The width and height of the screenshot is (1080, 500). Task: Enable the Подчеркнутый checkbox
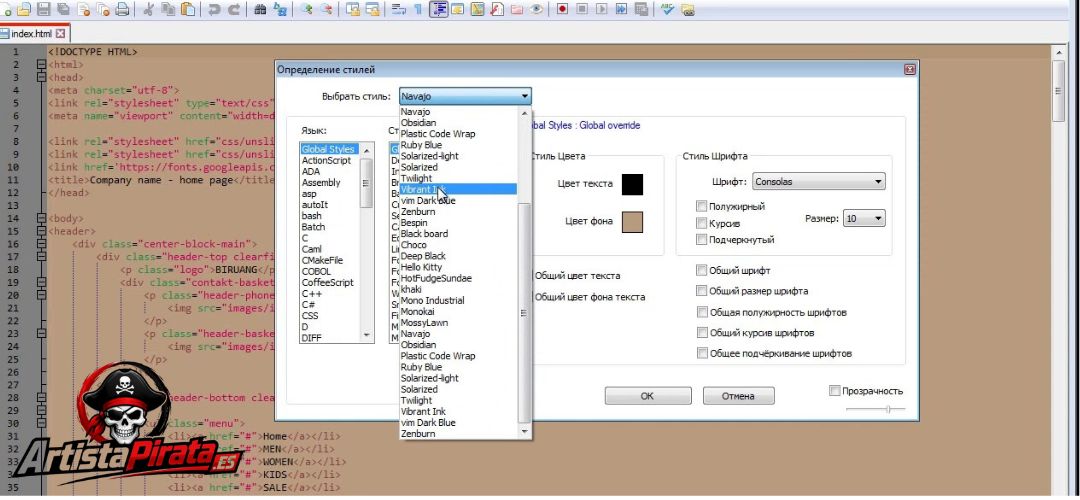click(701, 240)
